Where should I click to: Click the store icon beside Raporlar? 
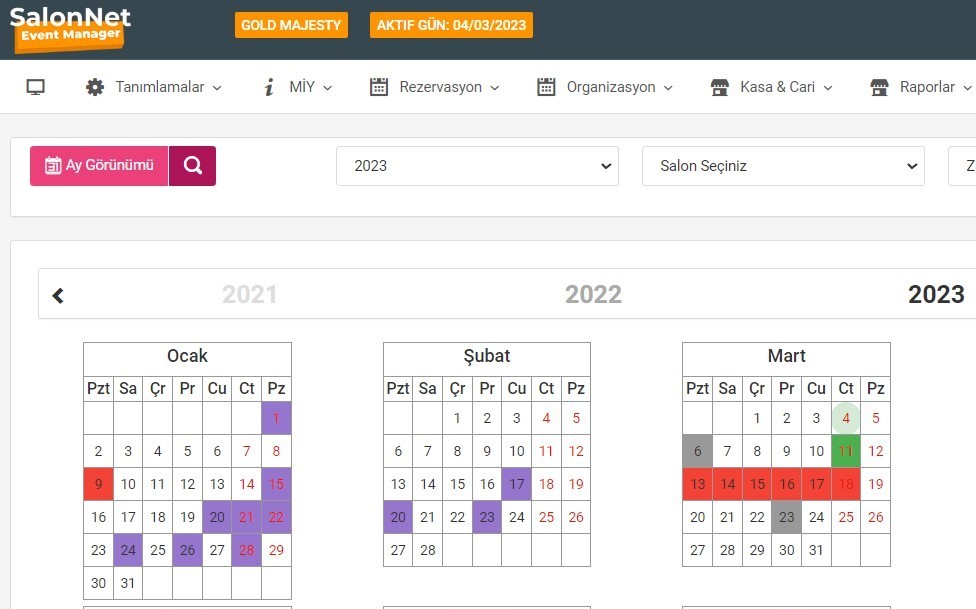tap(880, 87)
